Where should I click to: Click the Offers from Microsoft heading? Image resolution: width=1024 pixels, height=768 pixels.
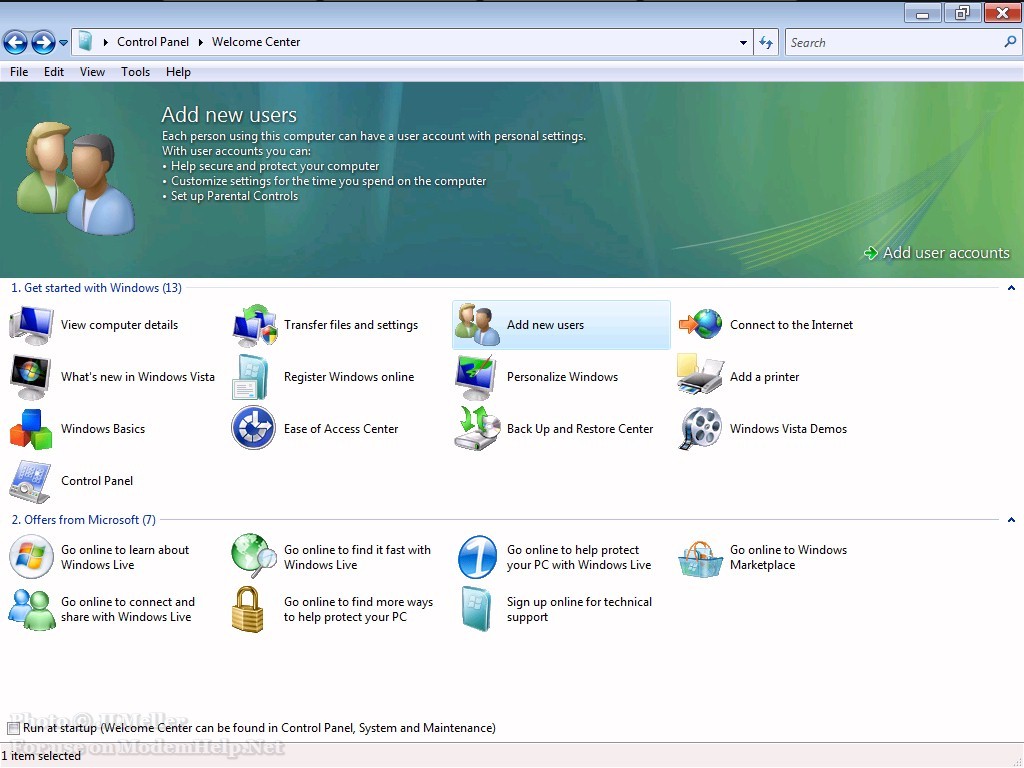pyautogui.click(x=84, y=520)
